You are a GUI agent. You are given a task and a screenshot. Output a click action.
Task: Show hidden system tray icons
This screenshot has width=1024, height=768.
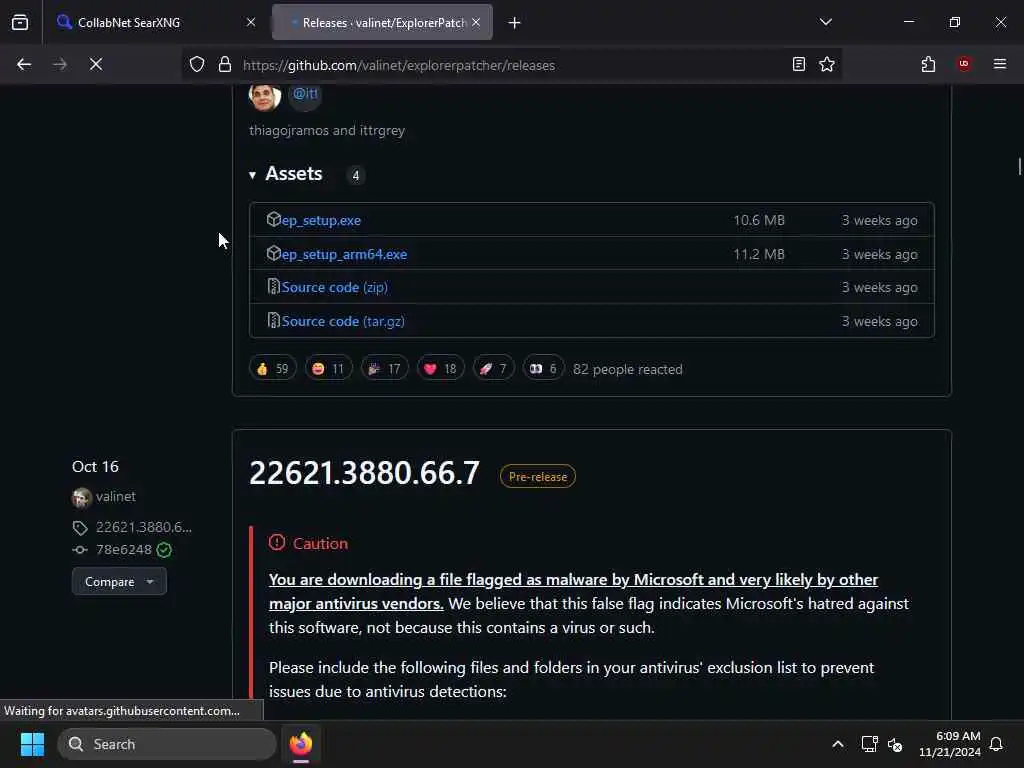838,744
